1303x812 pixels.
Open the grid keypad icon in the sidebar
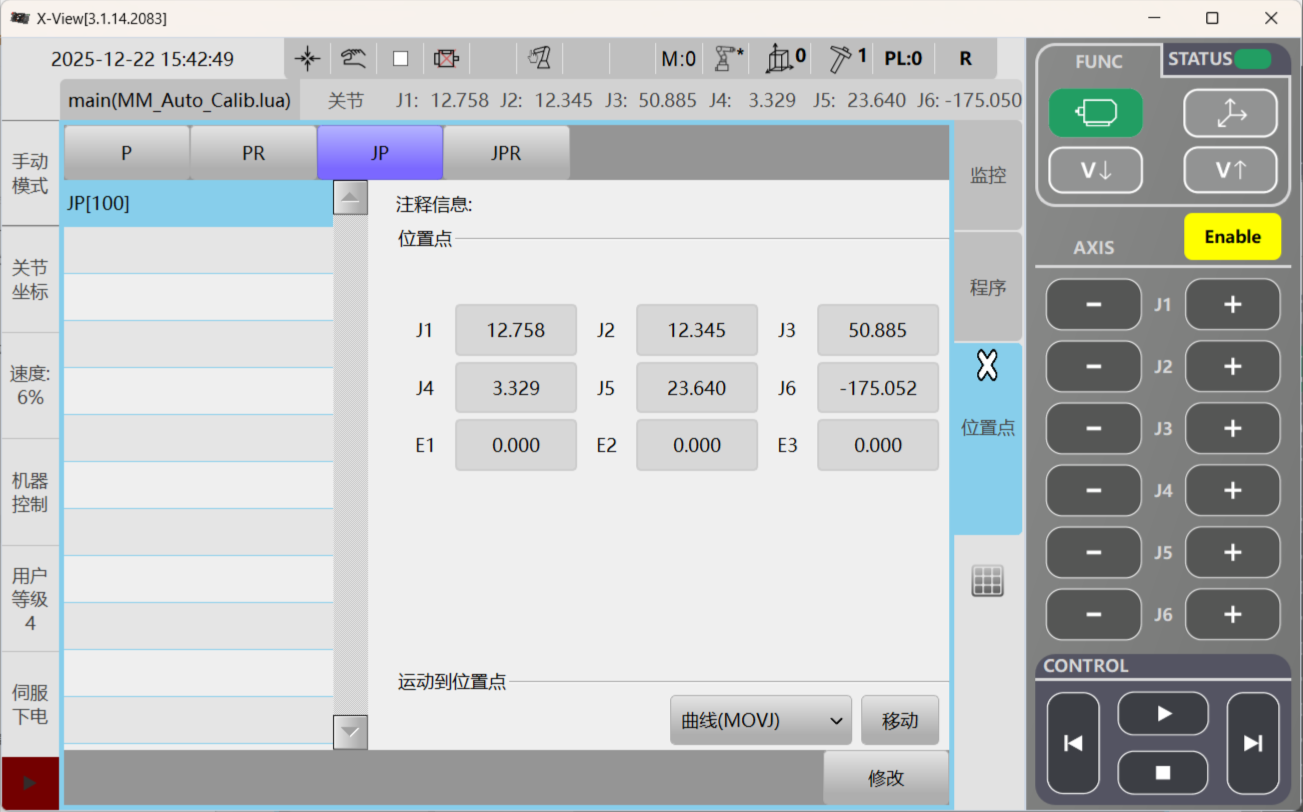[x=987, y=581]
